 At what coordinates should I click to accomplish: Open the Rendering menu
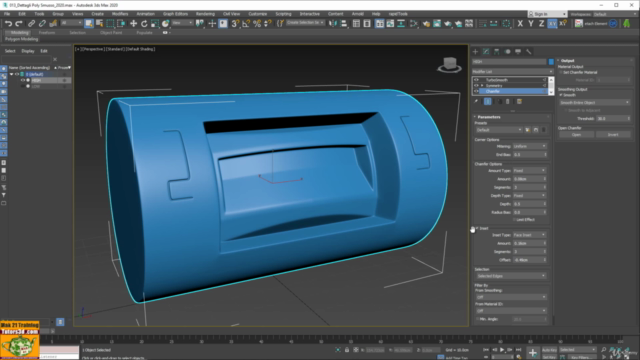[205, 14]
